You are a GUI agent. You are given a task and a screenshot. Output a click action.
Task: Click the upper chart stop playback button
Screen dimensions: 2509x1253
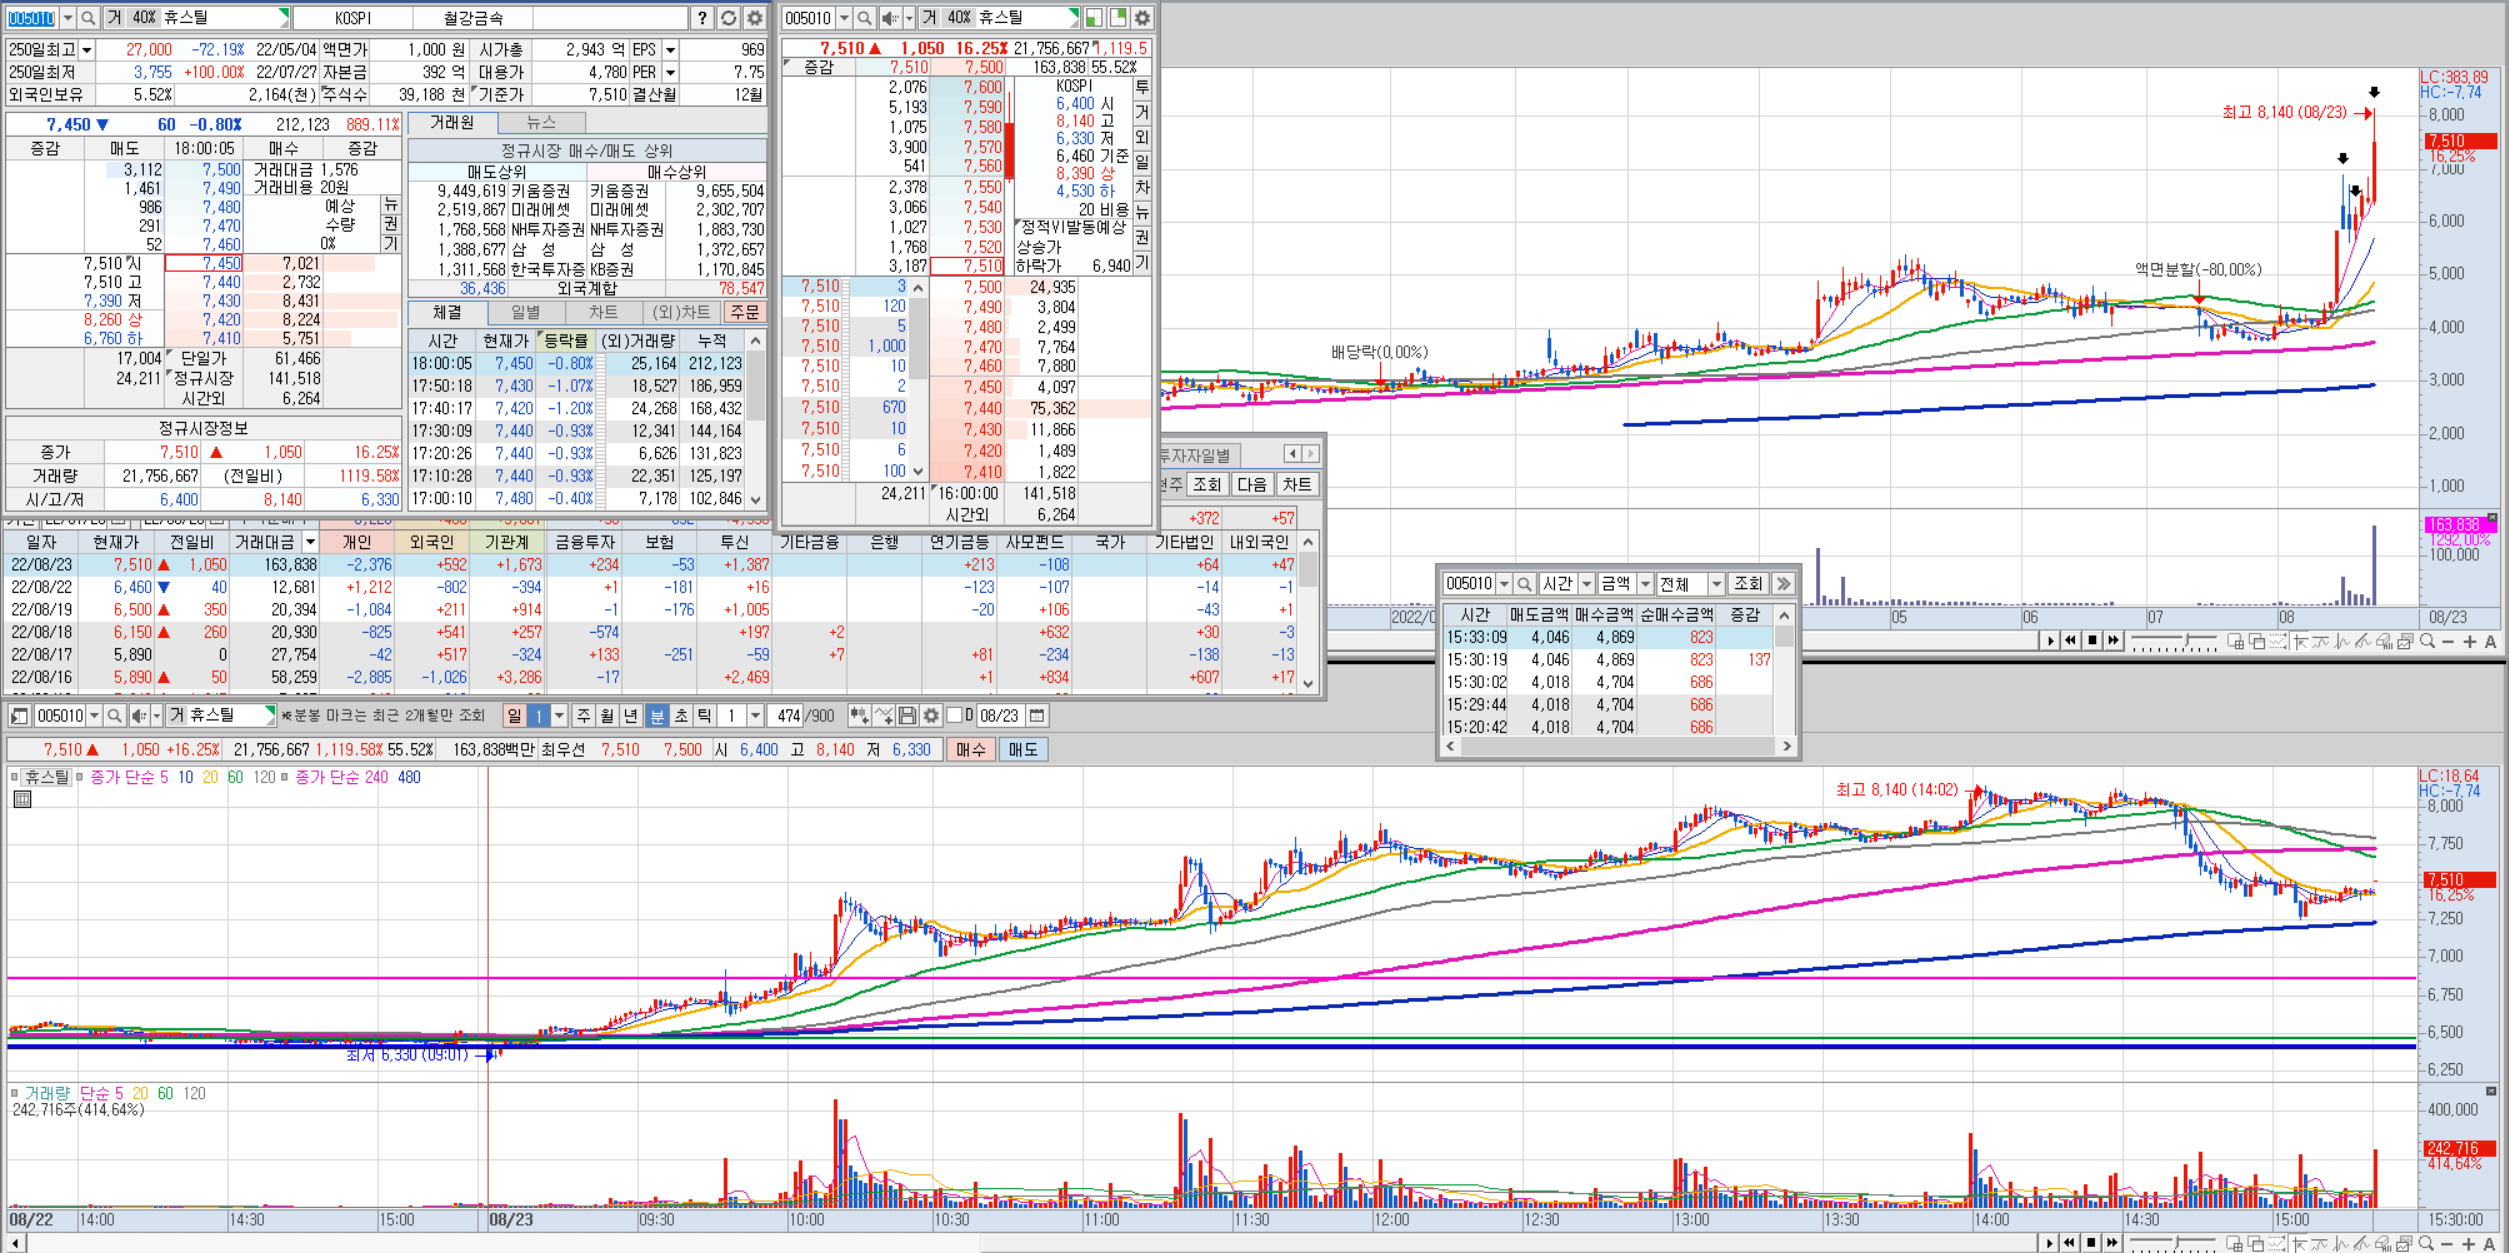(x=2092, y=642)
